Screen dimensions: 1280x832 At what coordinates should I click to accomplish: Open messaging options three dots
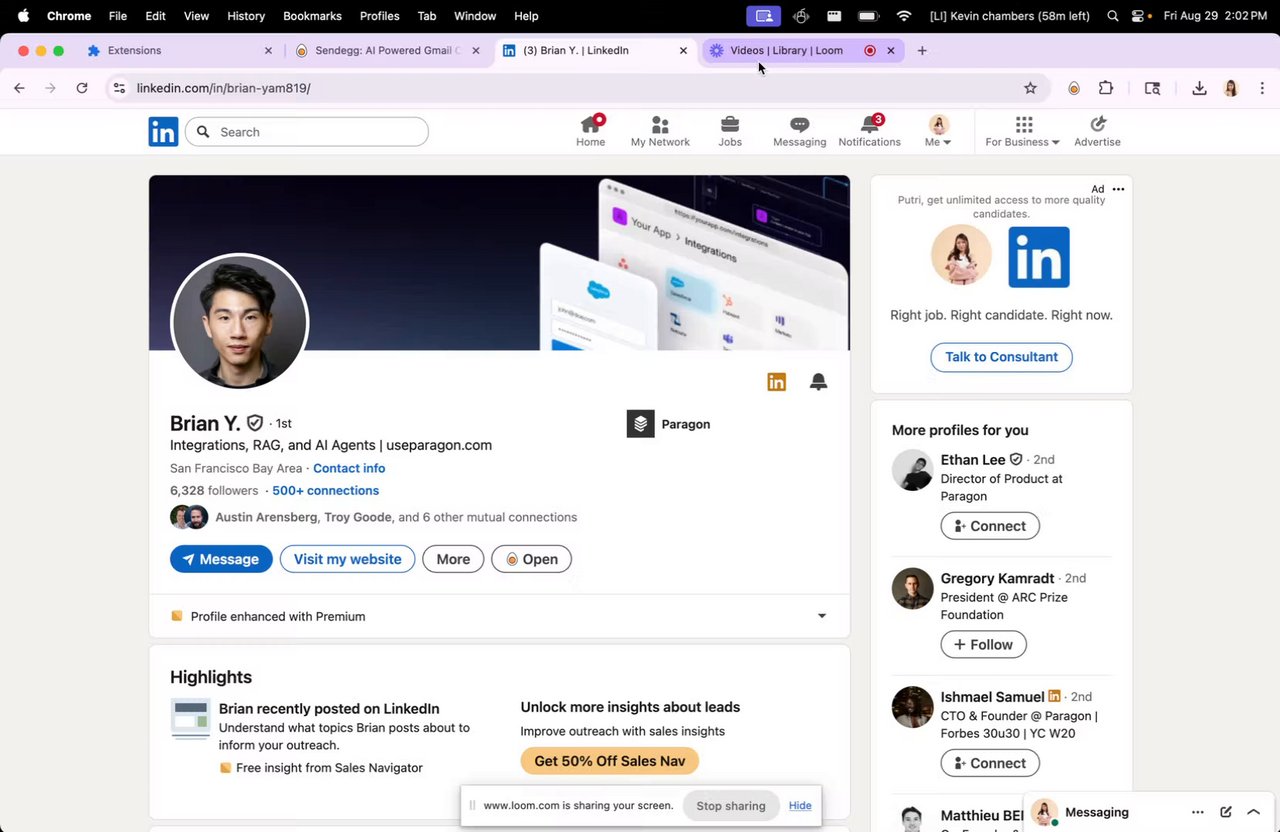1197,812
